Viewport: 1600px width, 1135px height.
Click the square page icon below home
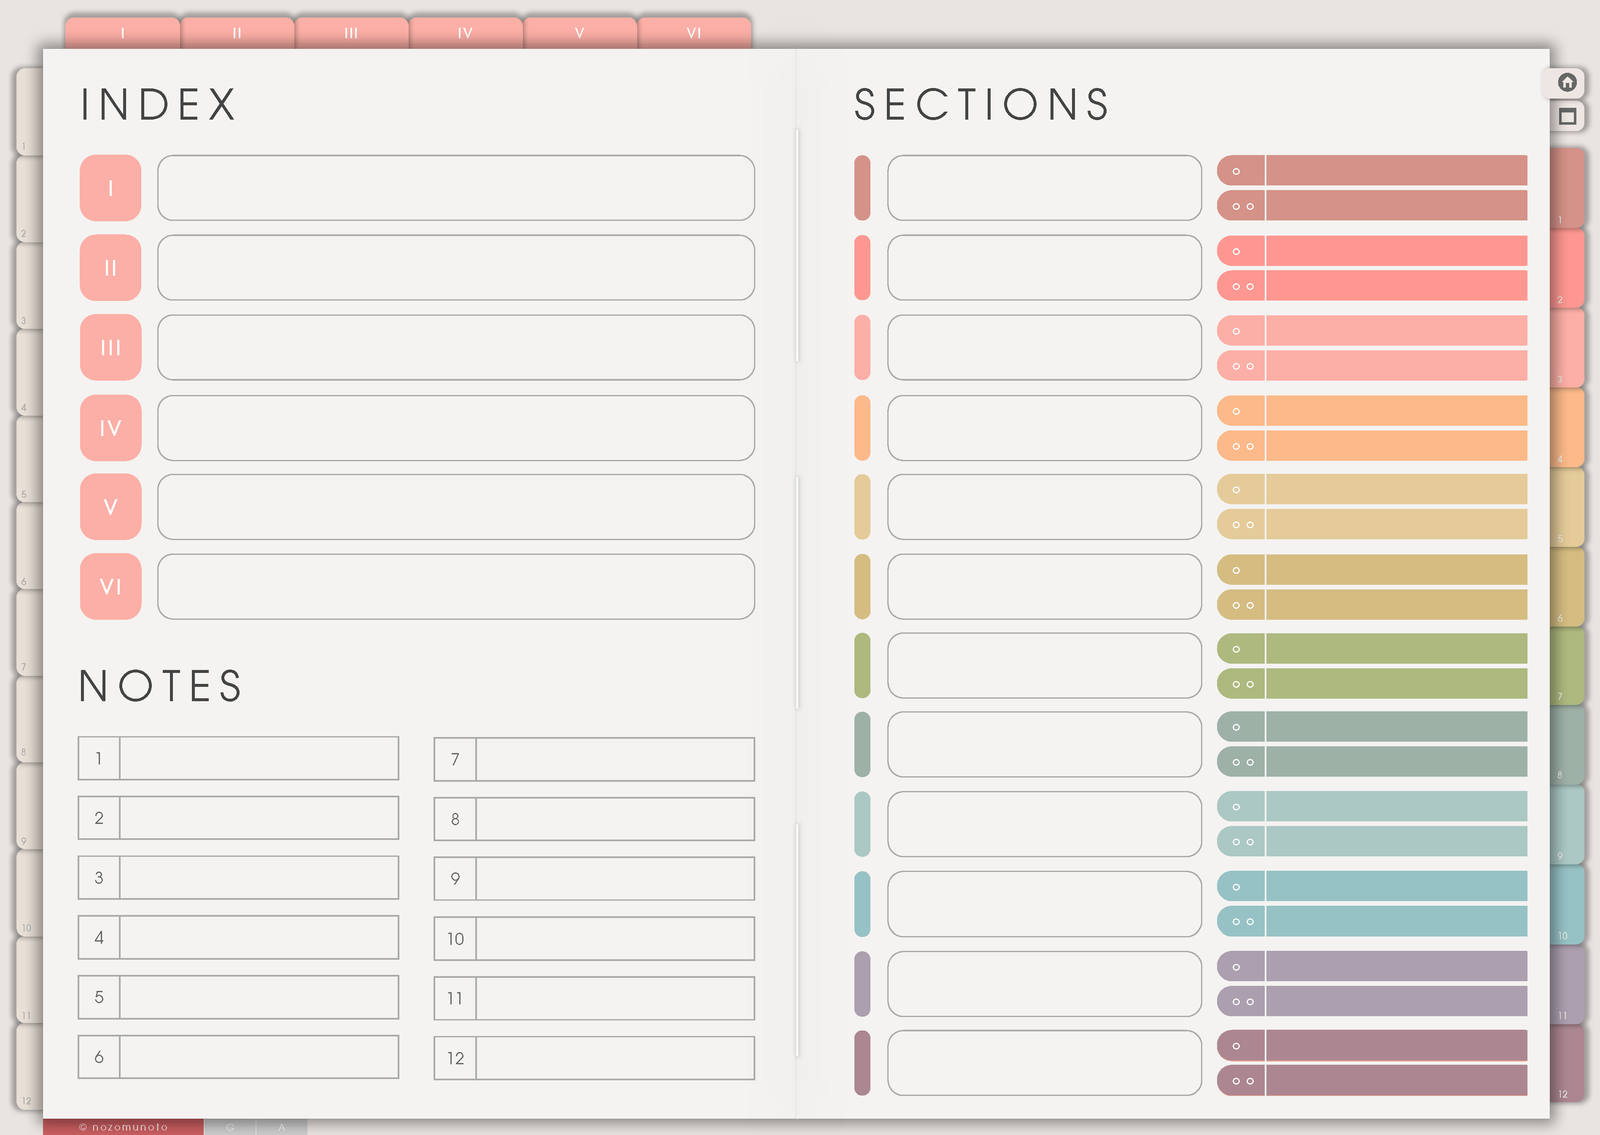pyautogui.click(x=1567, y=116)
